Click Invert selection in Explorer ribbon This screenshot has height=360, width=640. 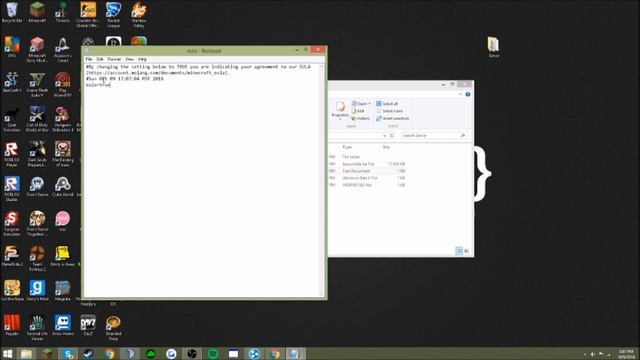(392, 118)
